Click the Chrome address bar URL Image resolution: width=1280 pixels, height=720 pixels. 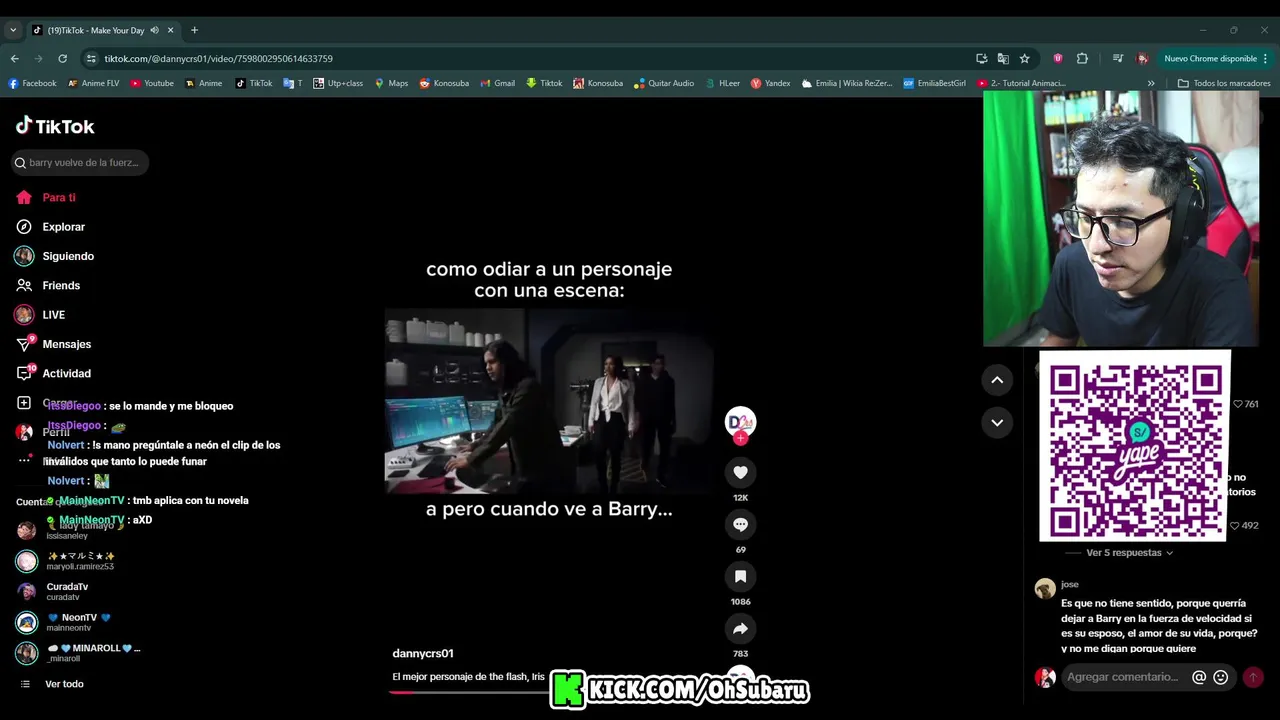click(x=219, y=59)
